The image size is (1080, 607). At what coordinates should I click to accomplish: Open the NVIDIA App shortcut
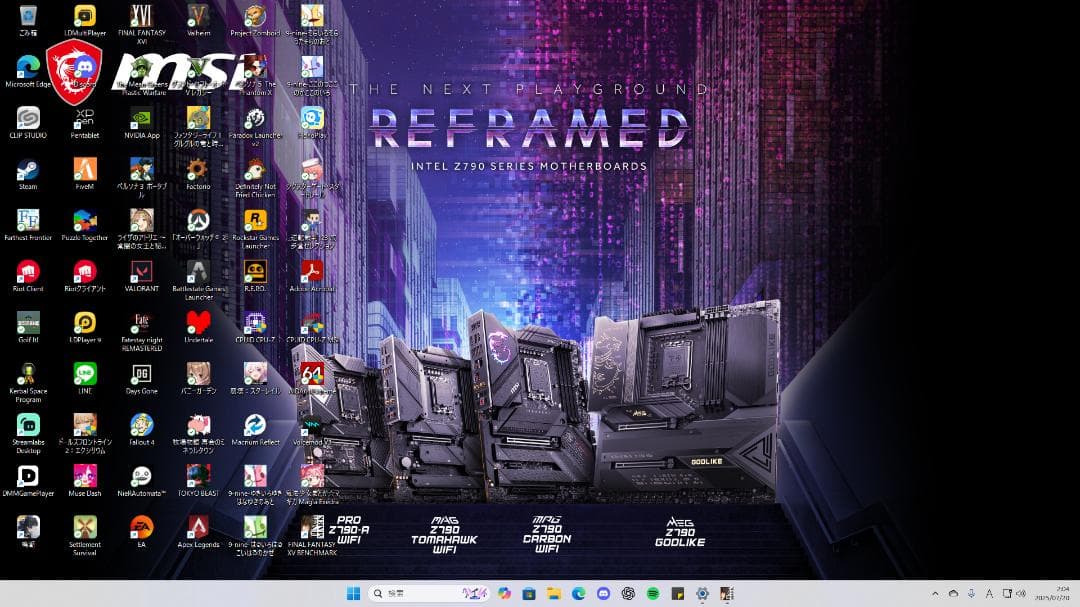[142, 118]
